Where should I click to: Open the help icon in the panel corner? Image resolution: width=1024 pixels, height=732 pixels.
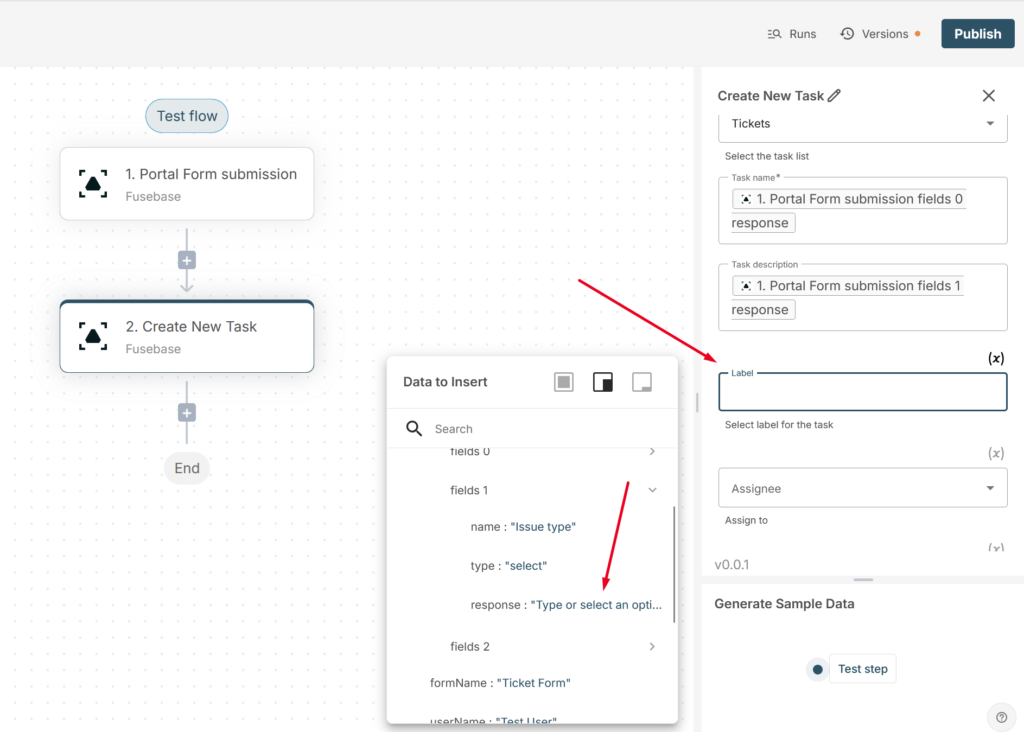click(1001, 718)
